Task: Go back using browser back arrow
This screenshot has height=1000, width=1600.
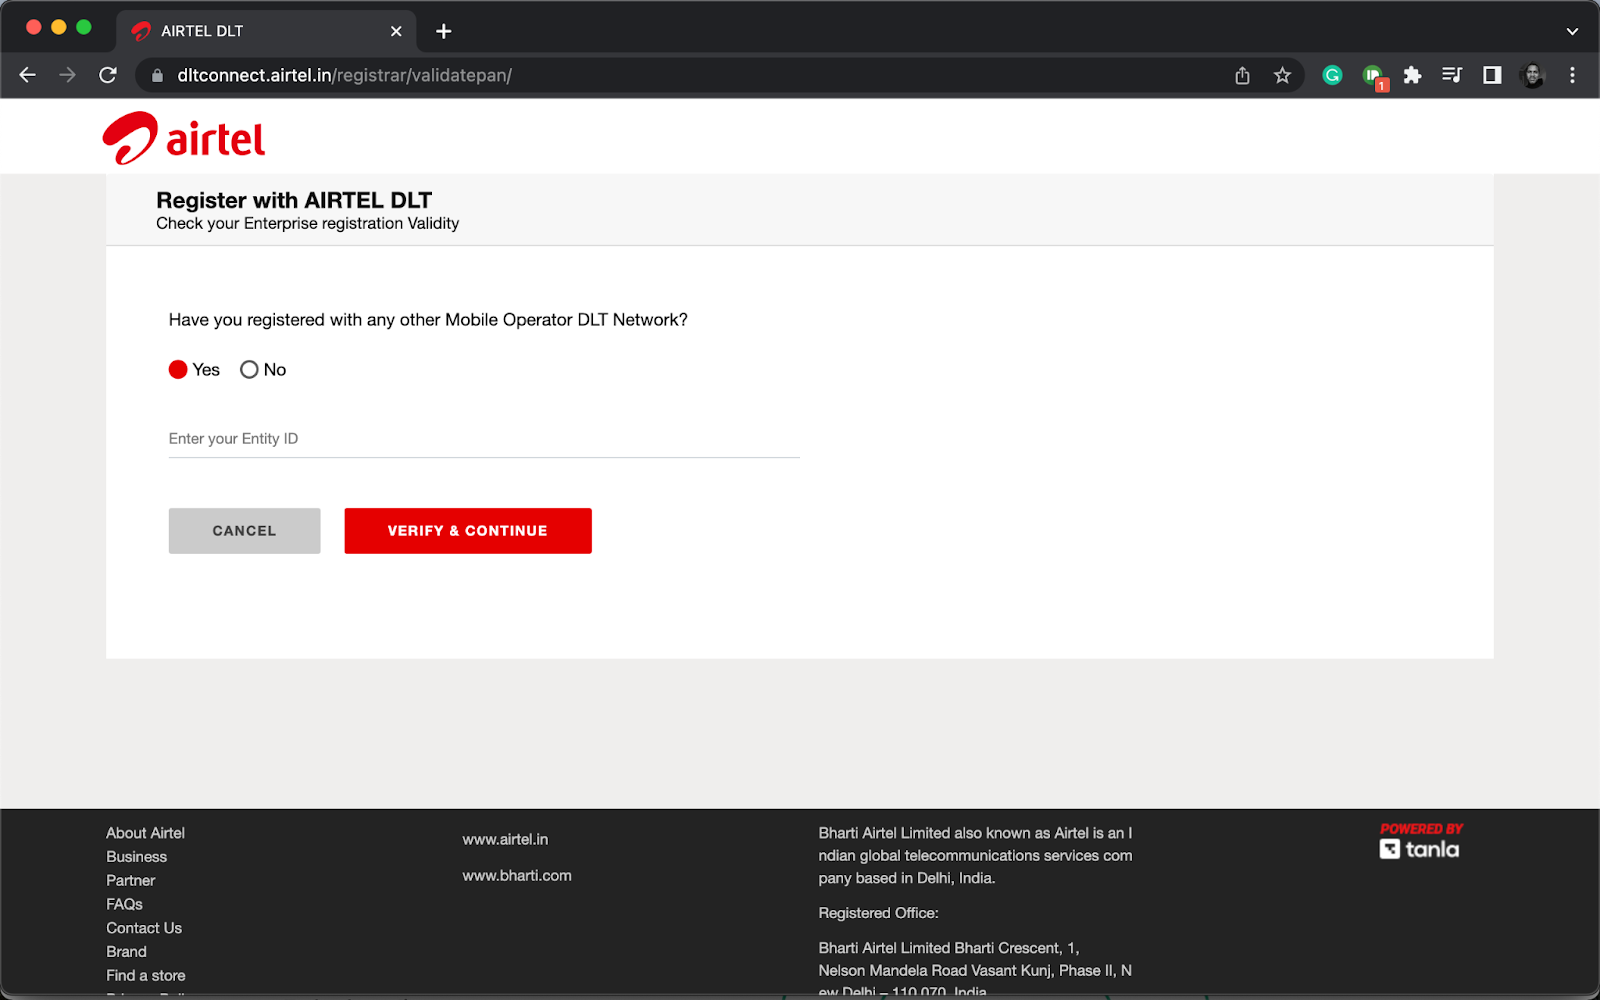Action: point(27,75)
